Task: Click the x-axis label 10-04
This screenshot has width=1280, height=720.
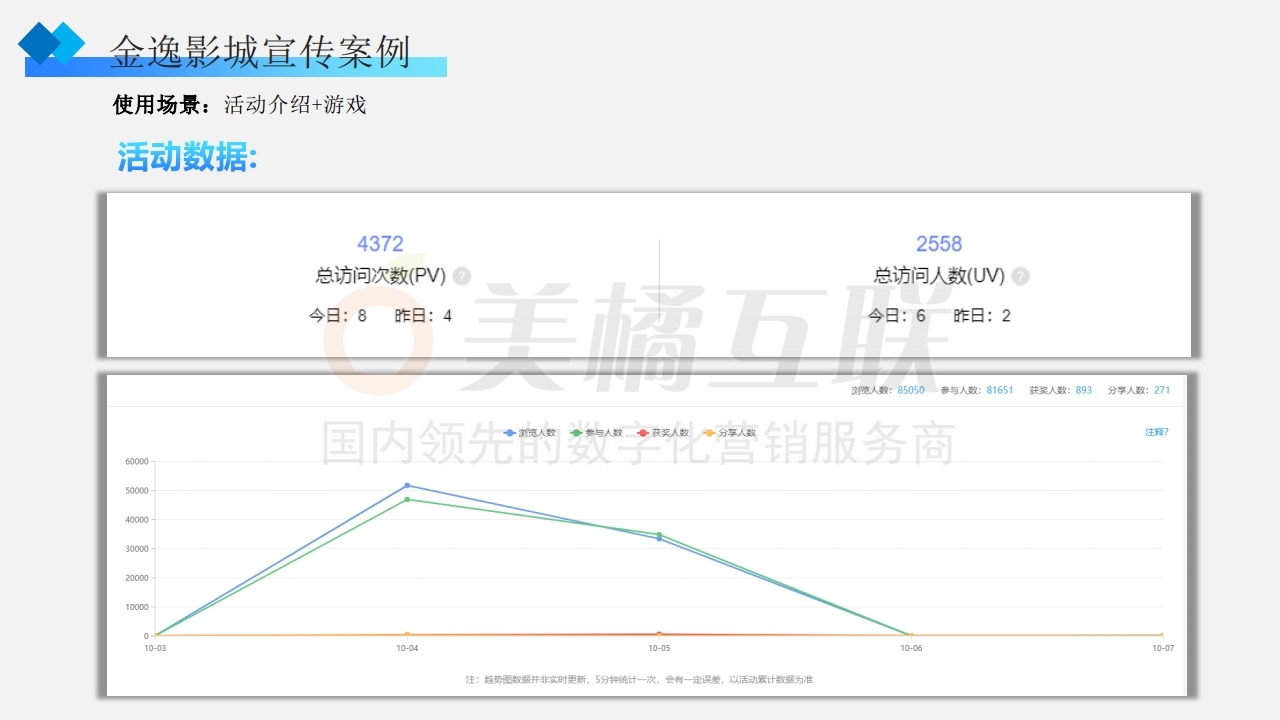Action: [407, 648]
